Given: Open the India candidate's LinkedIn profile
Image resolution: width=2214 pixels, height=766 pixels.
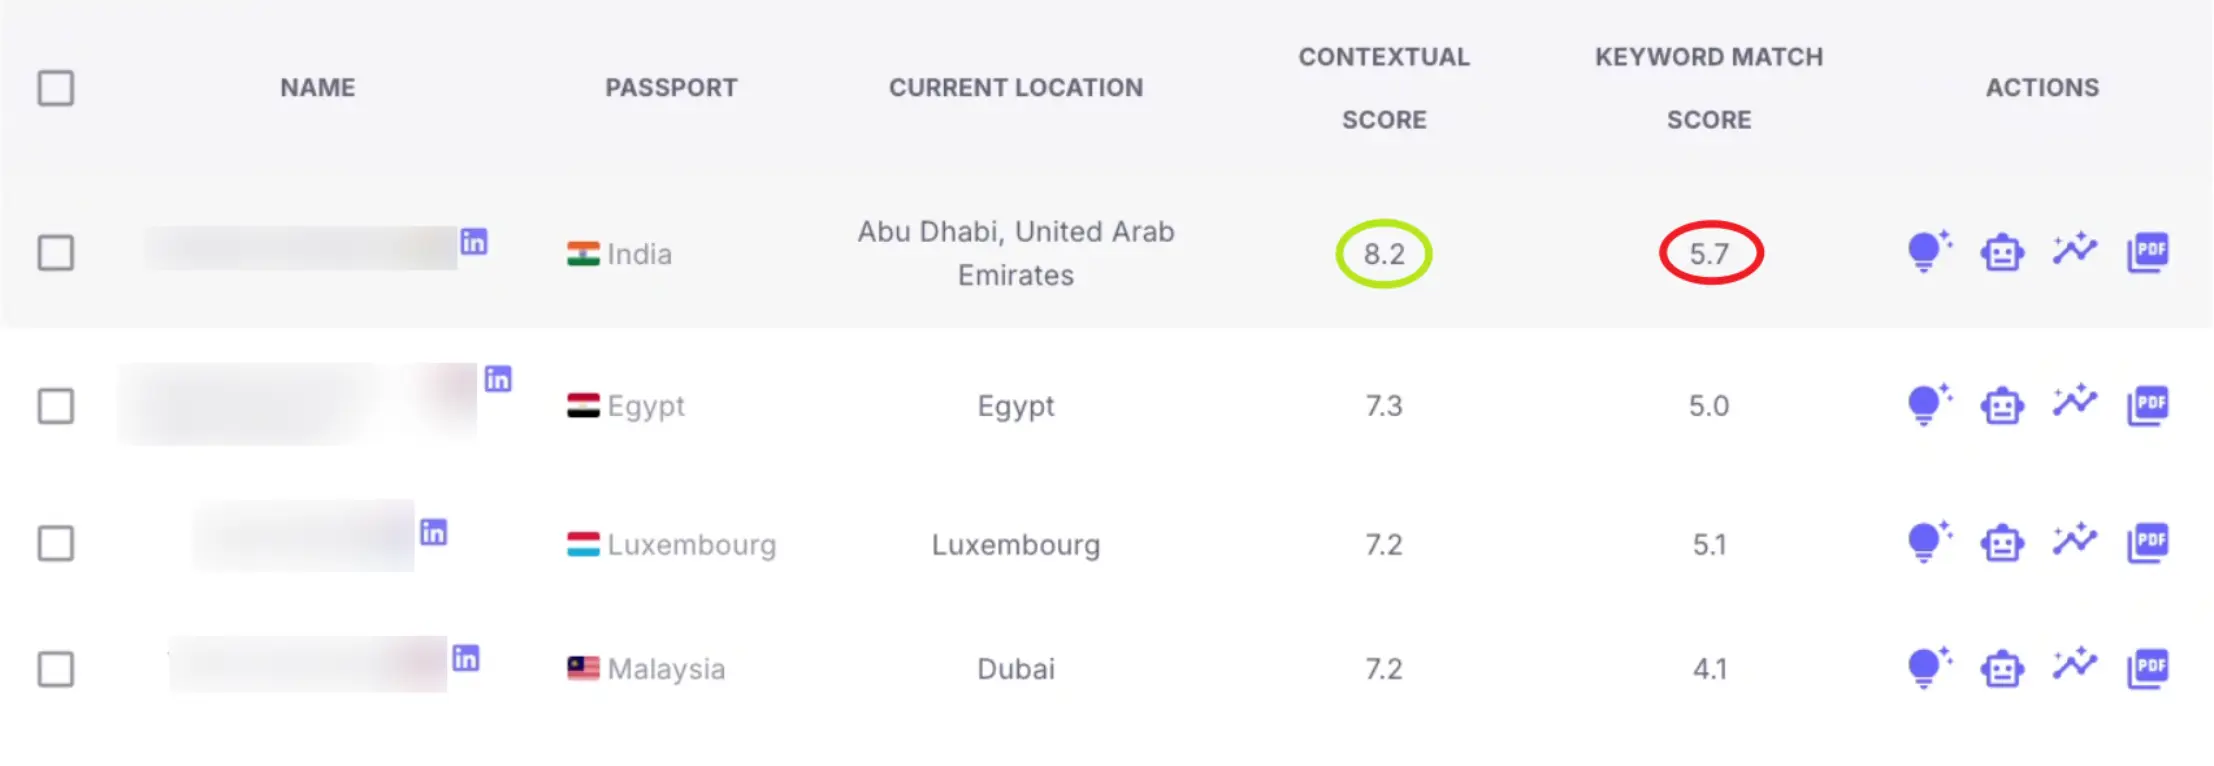Looking at the screenshot, I should (x=476, y=242).
